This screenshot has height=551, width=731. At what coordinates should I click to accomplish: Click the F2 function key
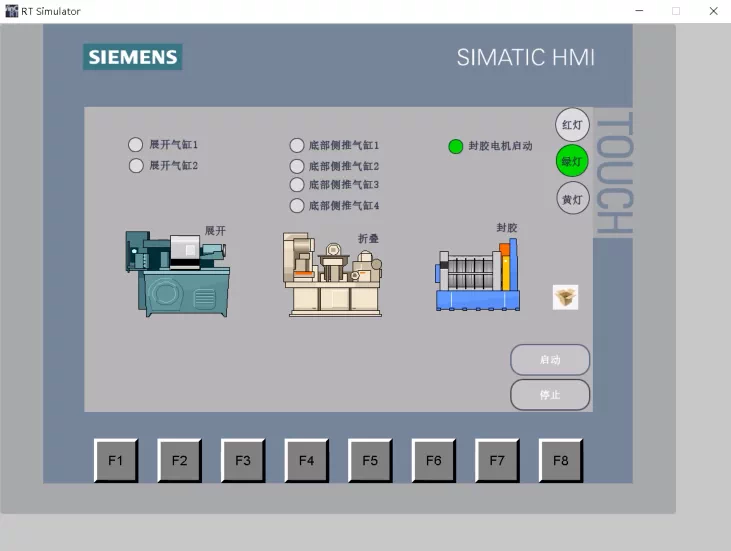[179, 461]
